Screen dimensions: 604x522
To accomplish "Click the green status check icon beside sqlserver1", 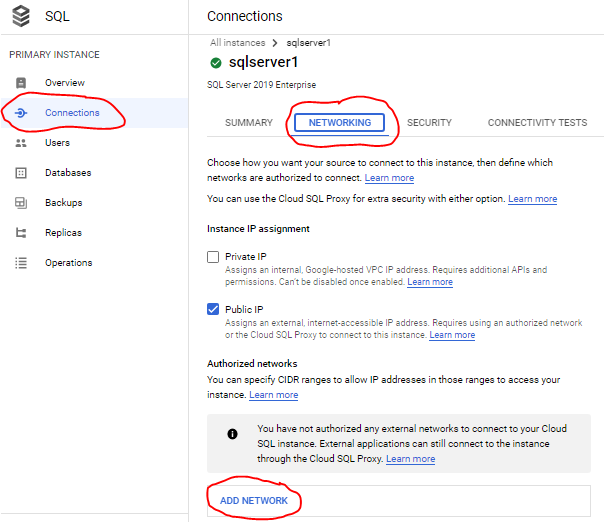I will (216, 63).
